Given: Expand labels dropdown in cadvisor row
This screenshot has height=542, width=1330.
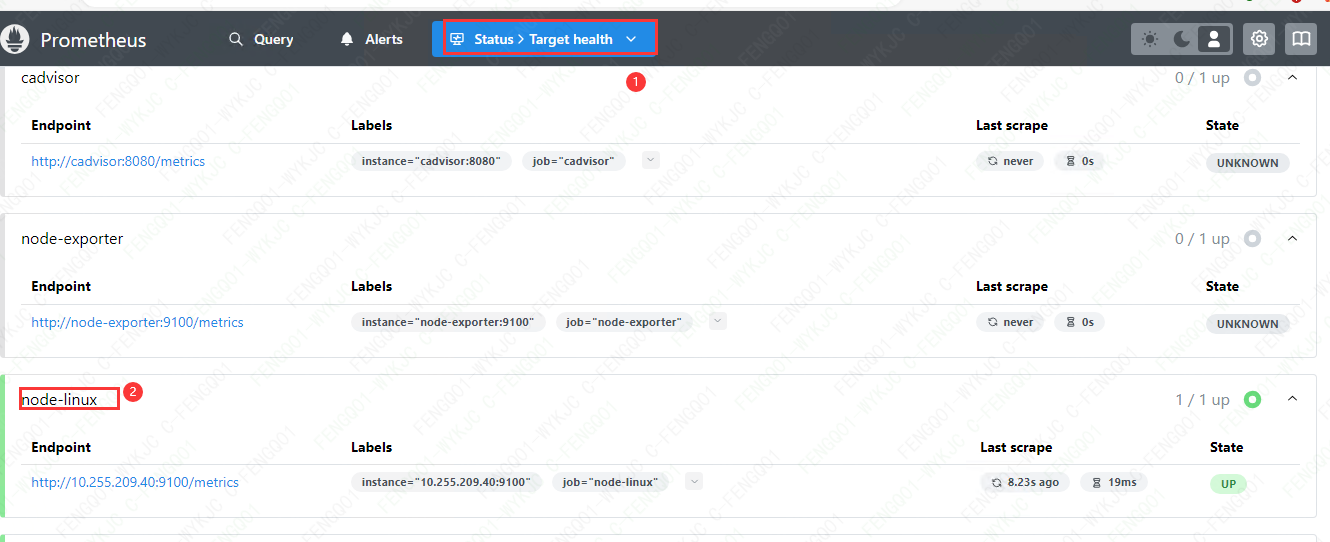Looking at the screenshot, I should click(x=651, y=160).
